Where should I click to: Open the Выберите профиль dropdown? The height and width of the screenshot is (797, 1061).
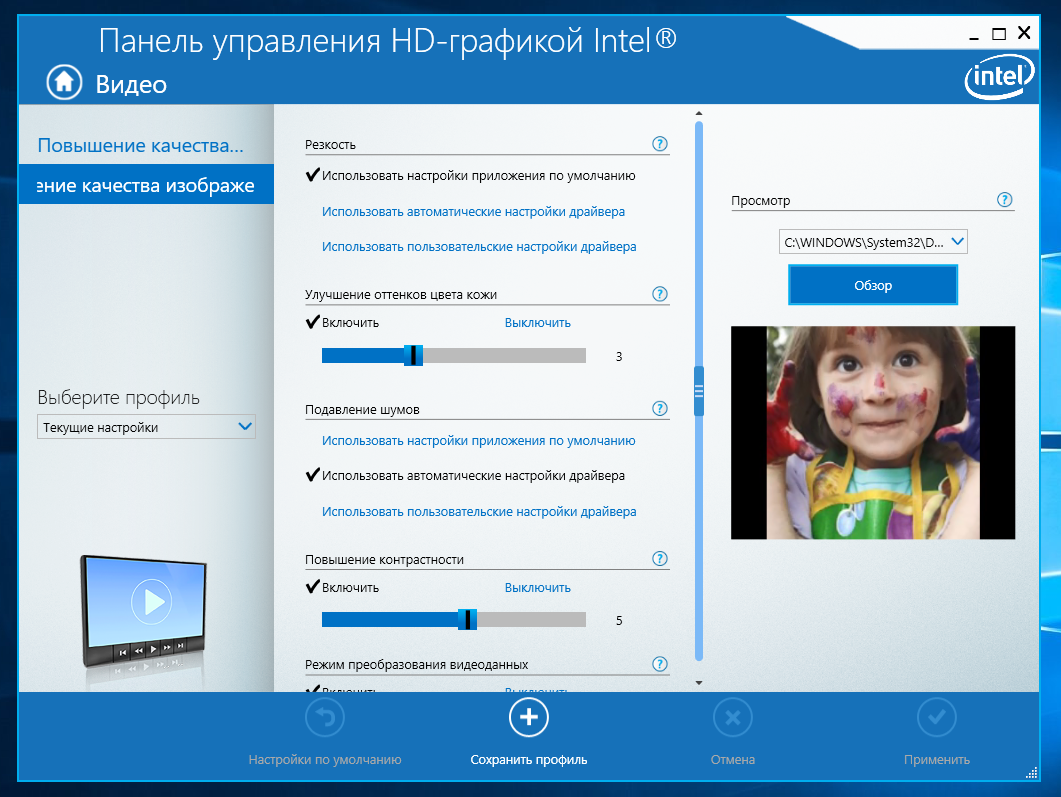(x=146, y=427)
